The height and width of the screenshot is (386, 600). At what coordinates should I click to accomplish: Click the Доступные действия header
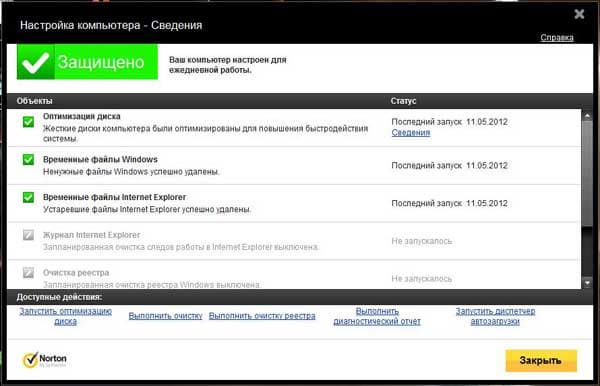point(59,297)
